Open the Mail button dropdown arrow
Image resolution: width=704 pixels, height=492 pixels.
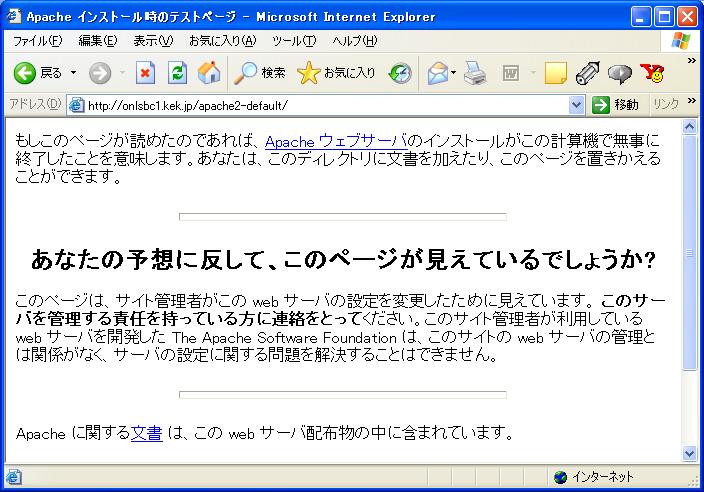pyautogui.click(x=453, y=73)
